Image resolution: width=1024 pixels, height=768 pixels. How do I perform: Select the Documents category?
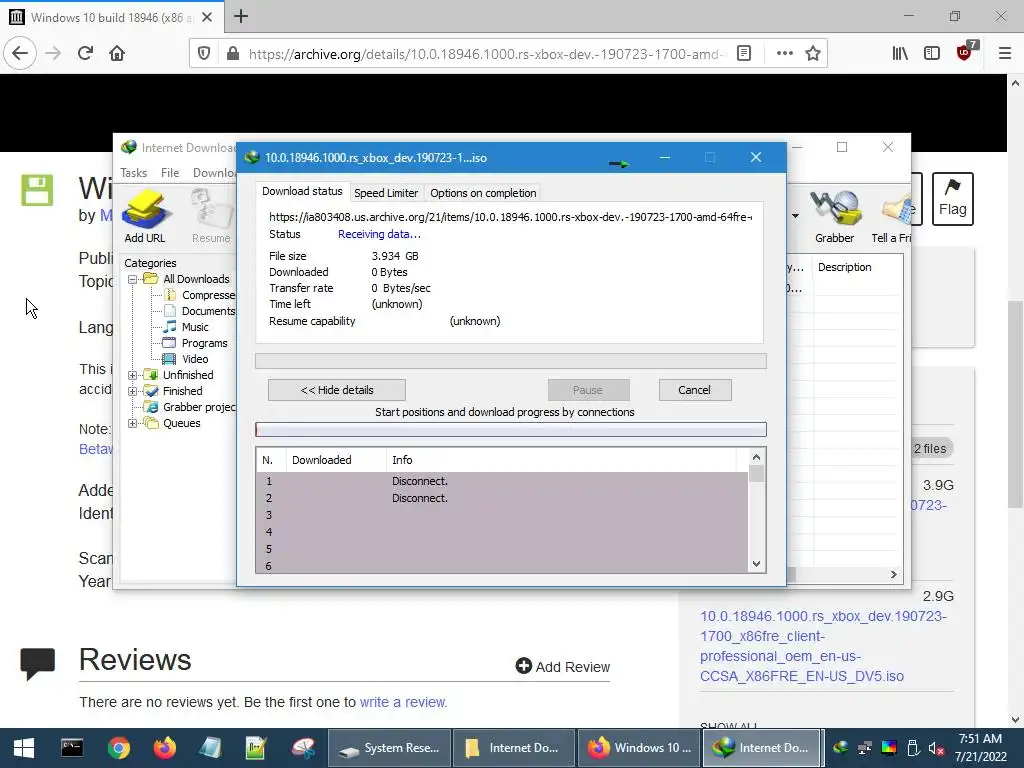[x=208, y=311]
